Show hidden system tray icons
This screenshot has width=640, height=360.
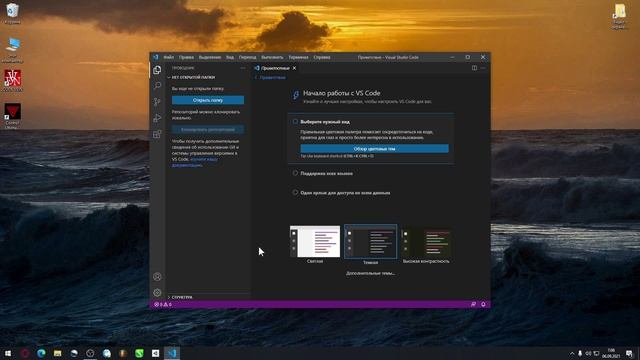click(x=572, y=353)
